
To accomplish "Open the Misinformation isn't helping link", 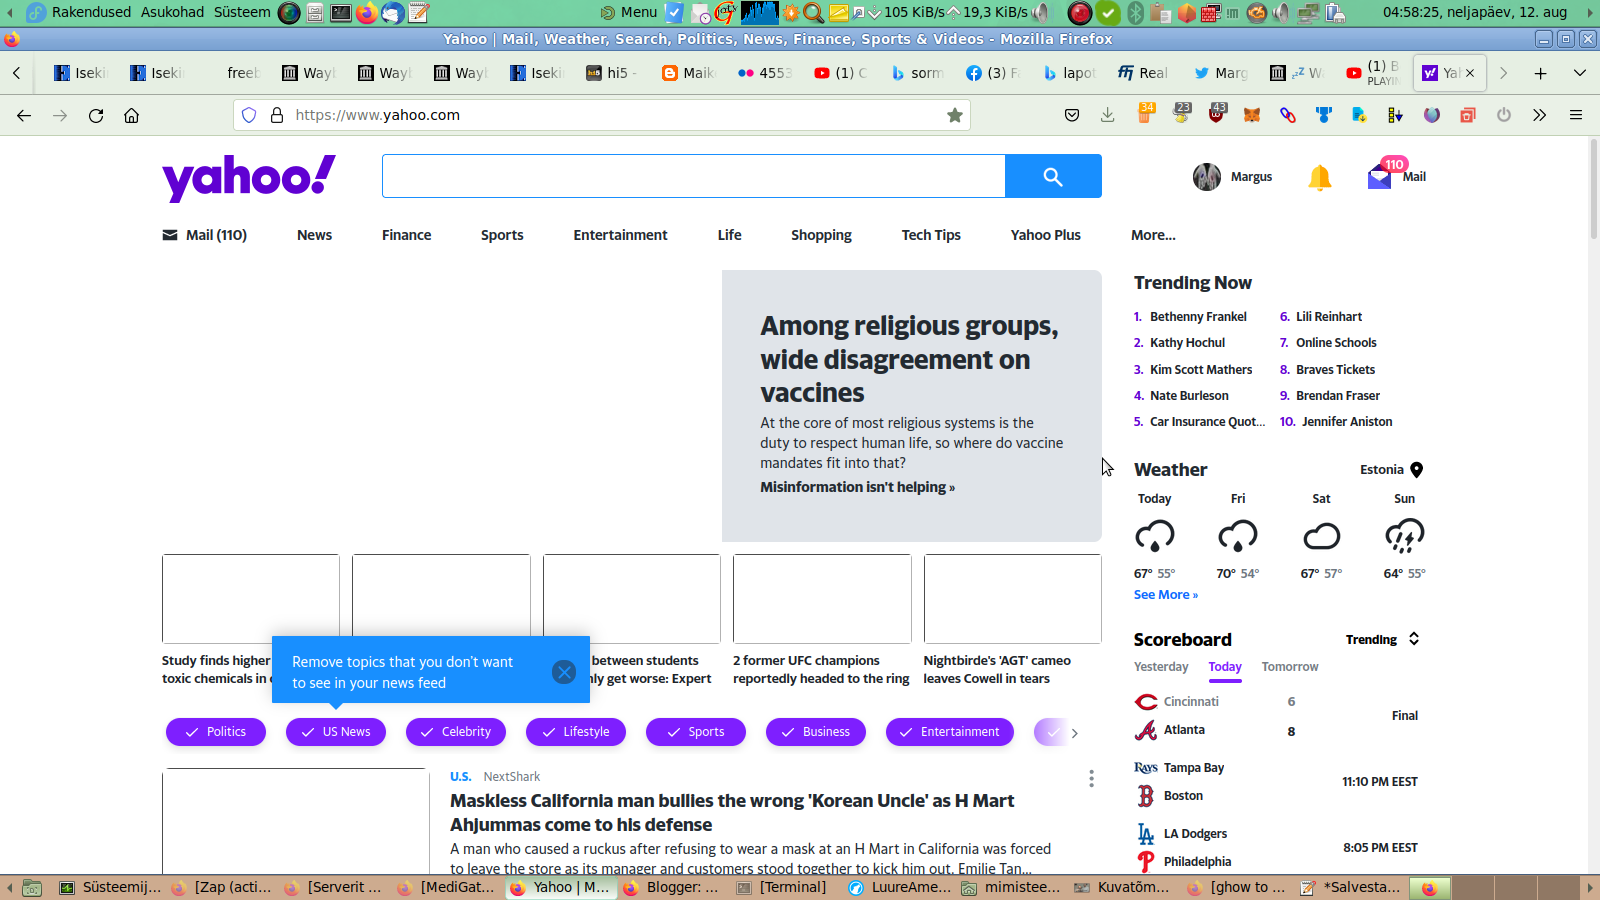I will pos(857,487).
